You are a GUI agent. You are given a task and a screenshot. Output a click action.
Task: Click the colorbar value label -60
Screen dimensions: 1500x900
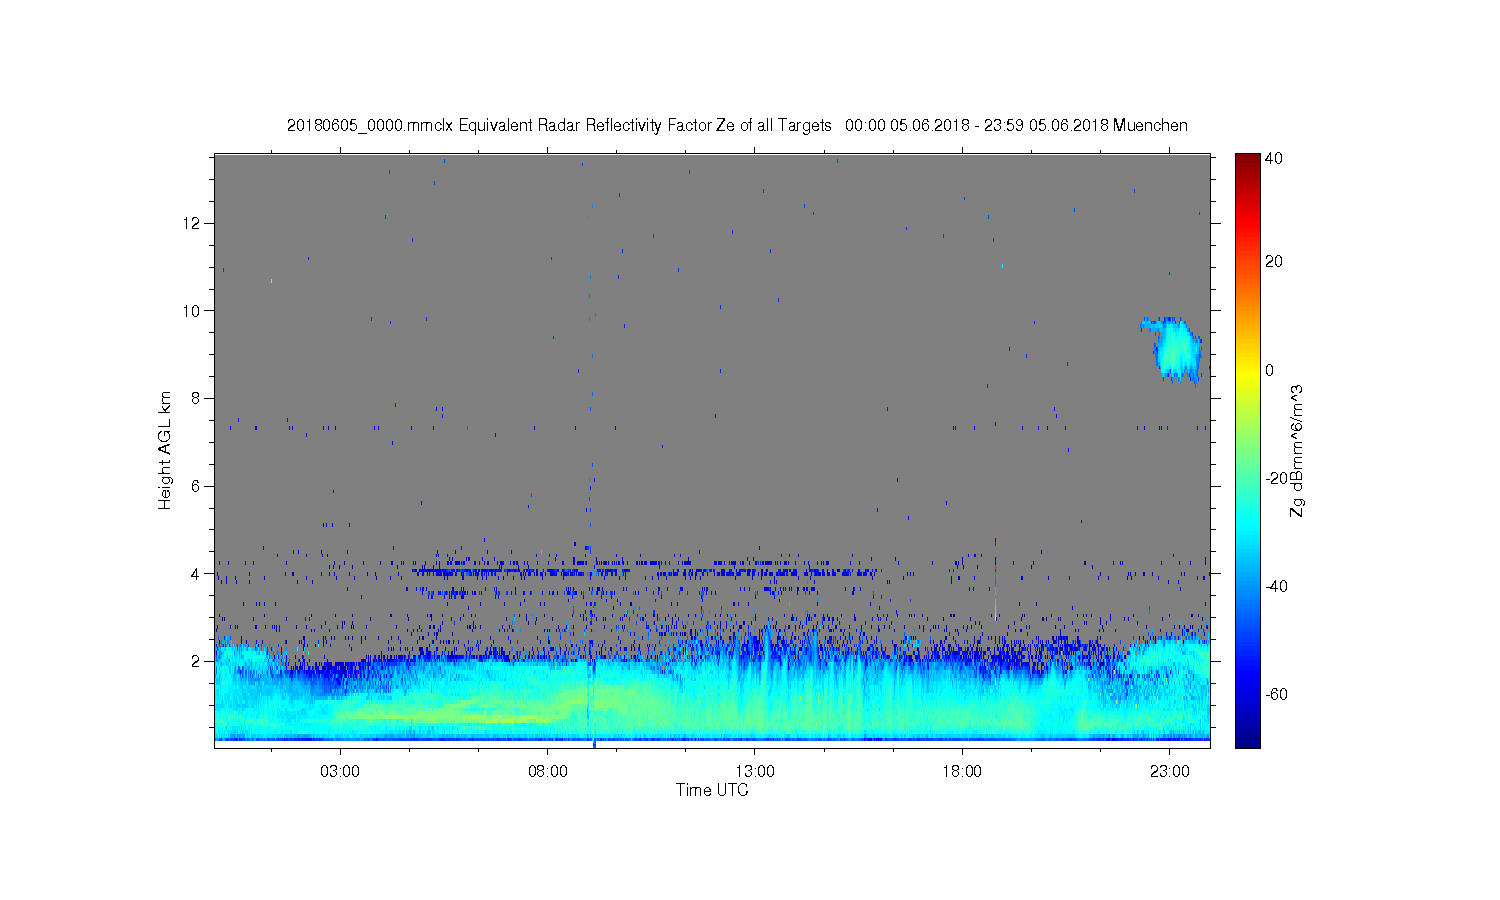pos(1276,694)
